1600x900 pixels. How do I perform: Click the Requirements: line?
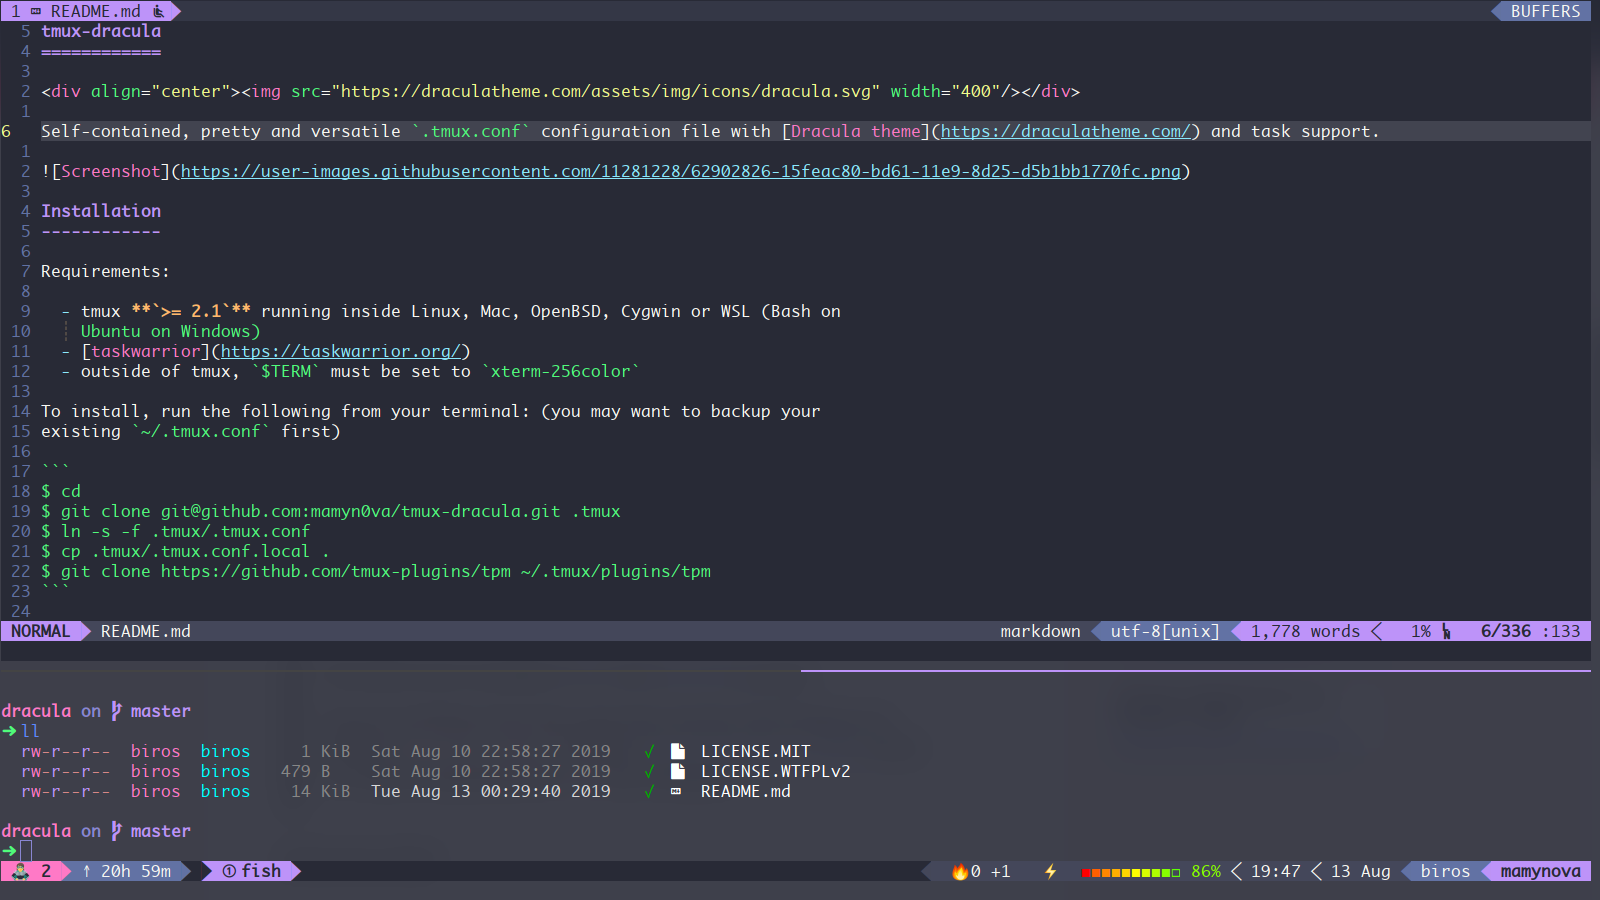pyautogui.click(x=105, y=271)
